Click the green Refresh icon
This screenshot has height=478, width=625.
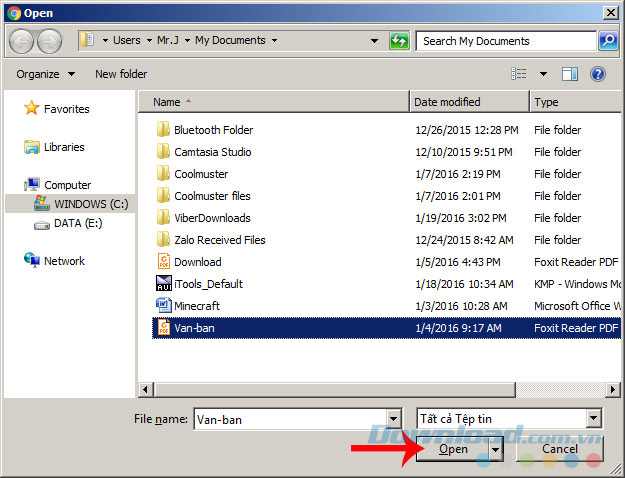[399, 41]
